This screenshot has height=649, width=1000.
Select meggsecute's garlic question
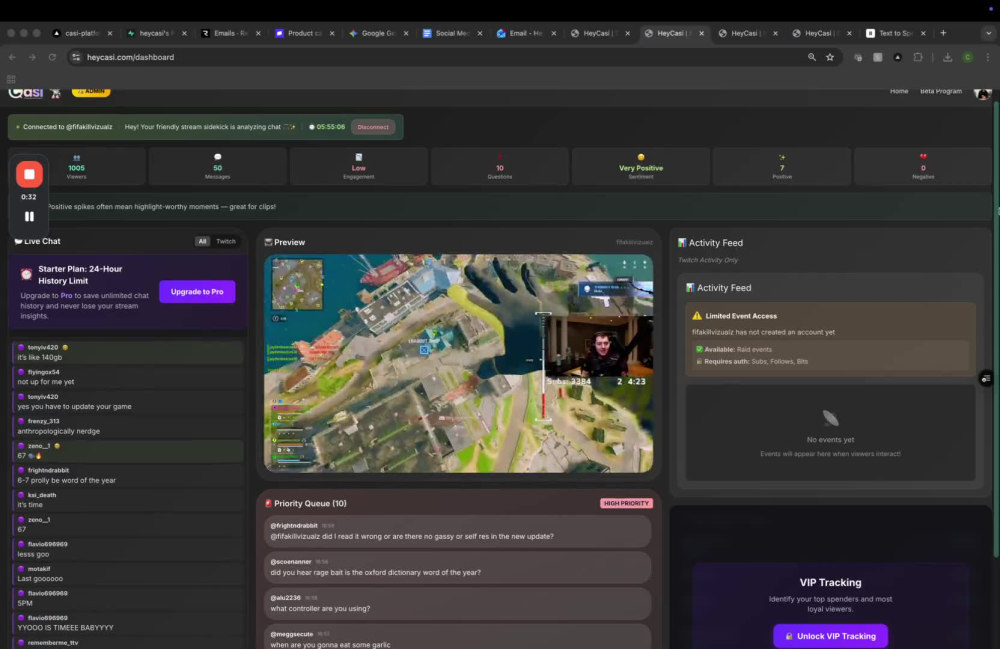pos(457,638)
